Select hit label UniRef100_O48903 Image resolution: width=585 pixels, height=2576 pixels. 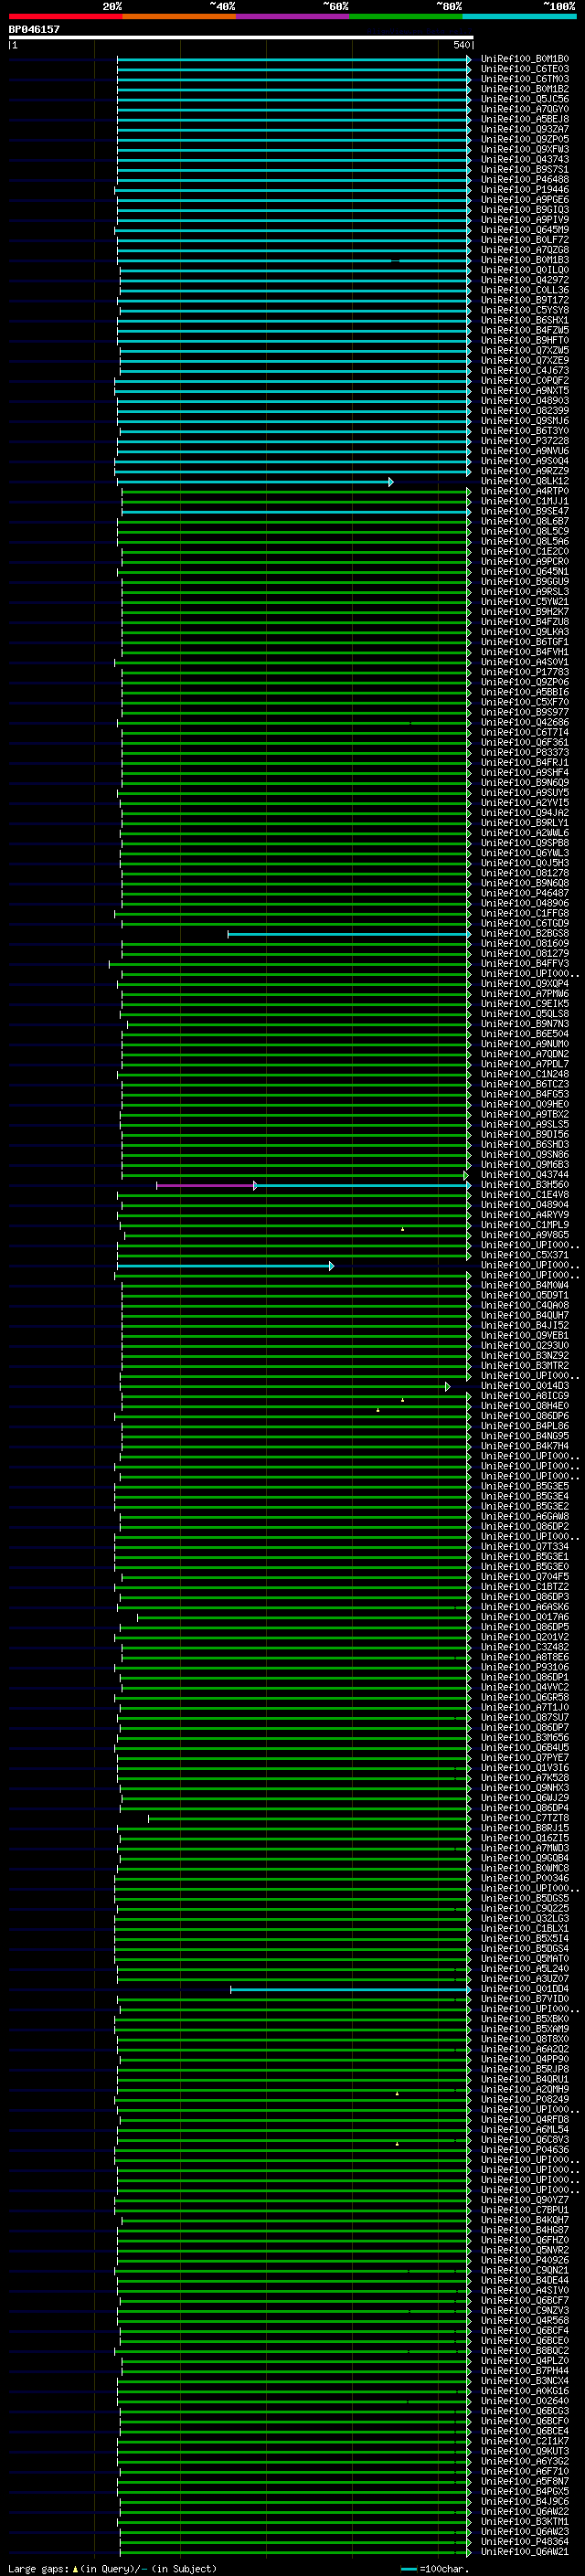[x=525, y=401]
